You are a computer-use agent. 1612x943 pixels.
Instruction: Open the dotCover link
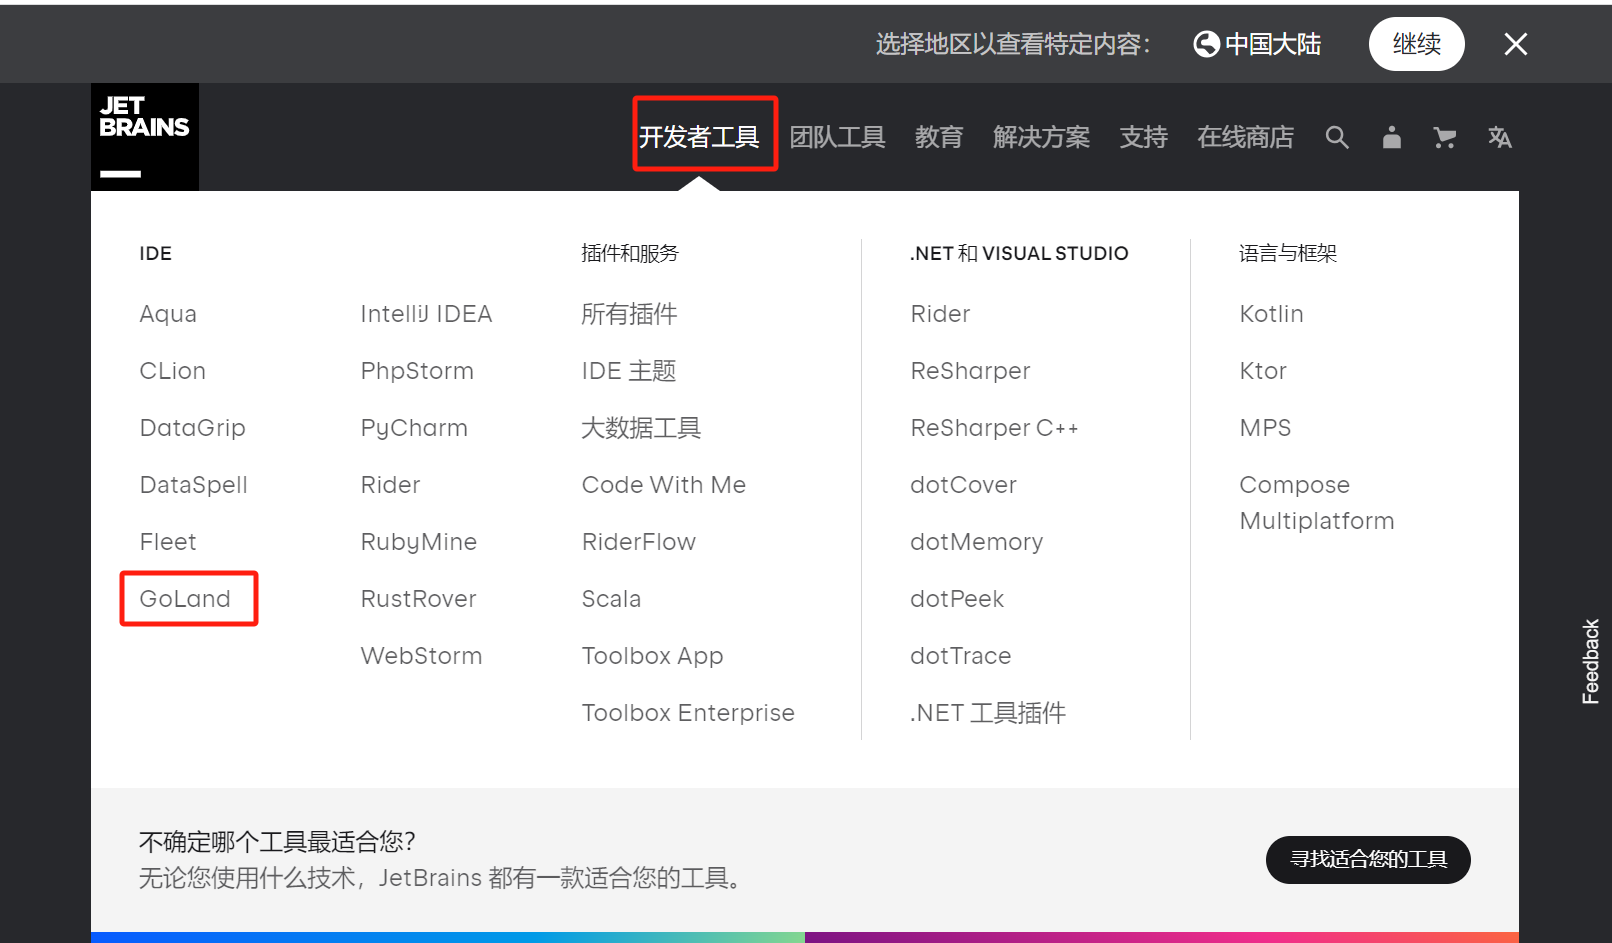point(963,485)
